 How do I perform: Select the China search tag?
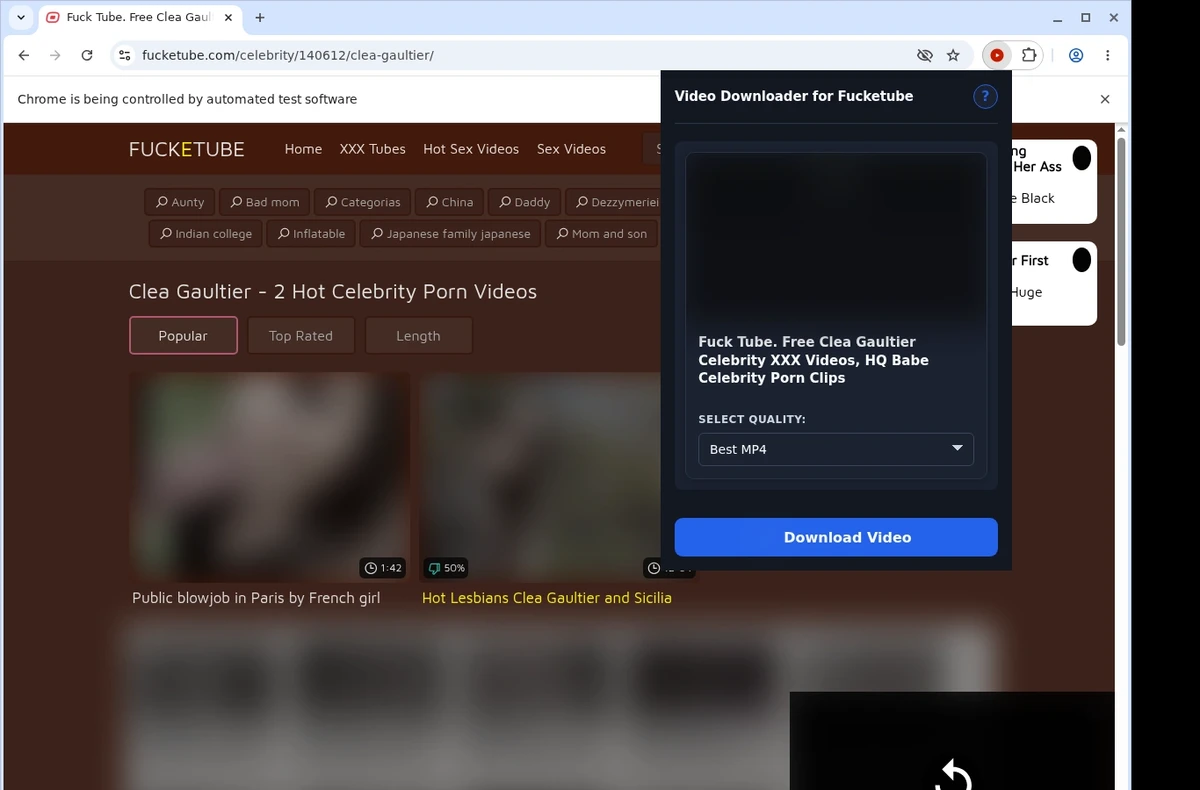coord(449,202)
